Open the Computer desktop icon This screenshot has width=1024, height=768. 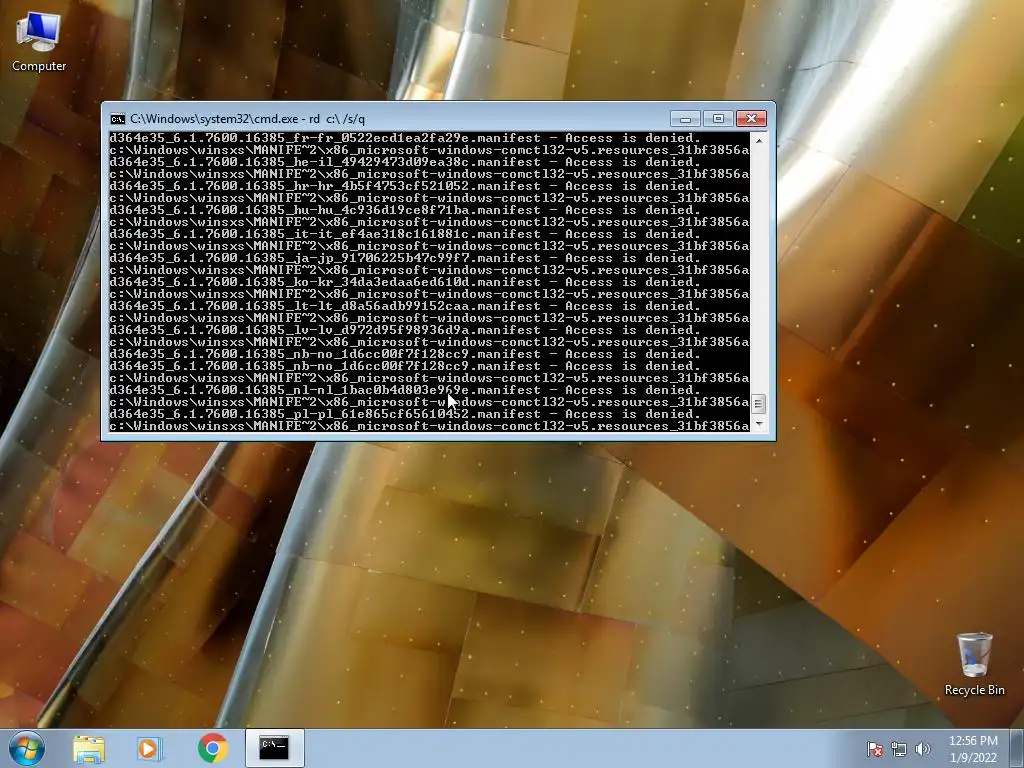pyautogui.click(x=39, y=42)
